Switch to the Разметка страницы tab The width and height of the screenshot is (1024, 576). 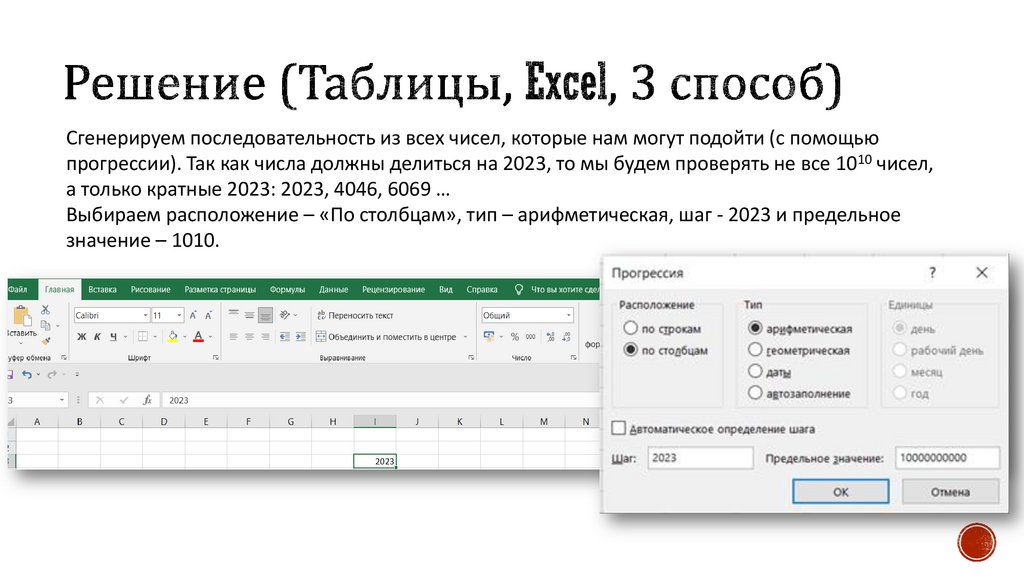point(220,289)
